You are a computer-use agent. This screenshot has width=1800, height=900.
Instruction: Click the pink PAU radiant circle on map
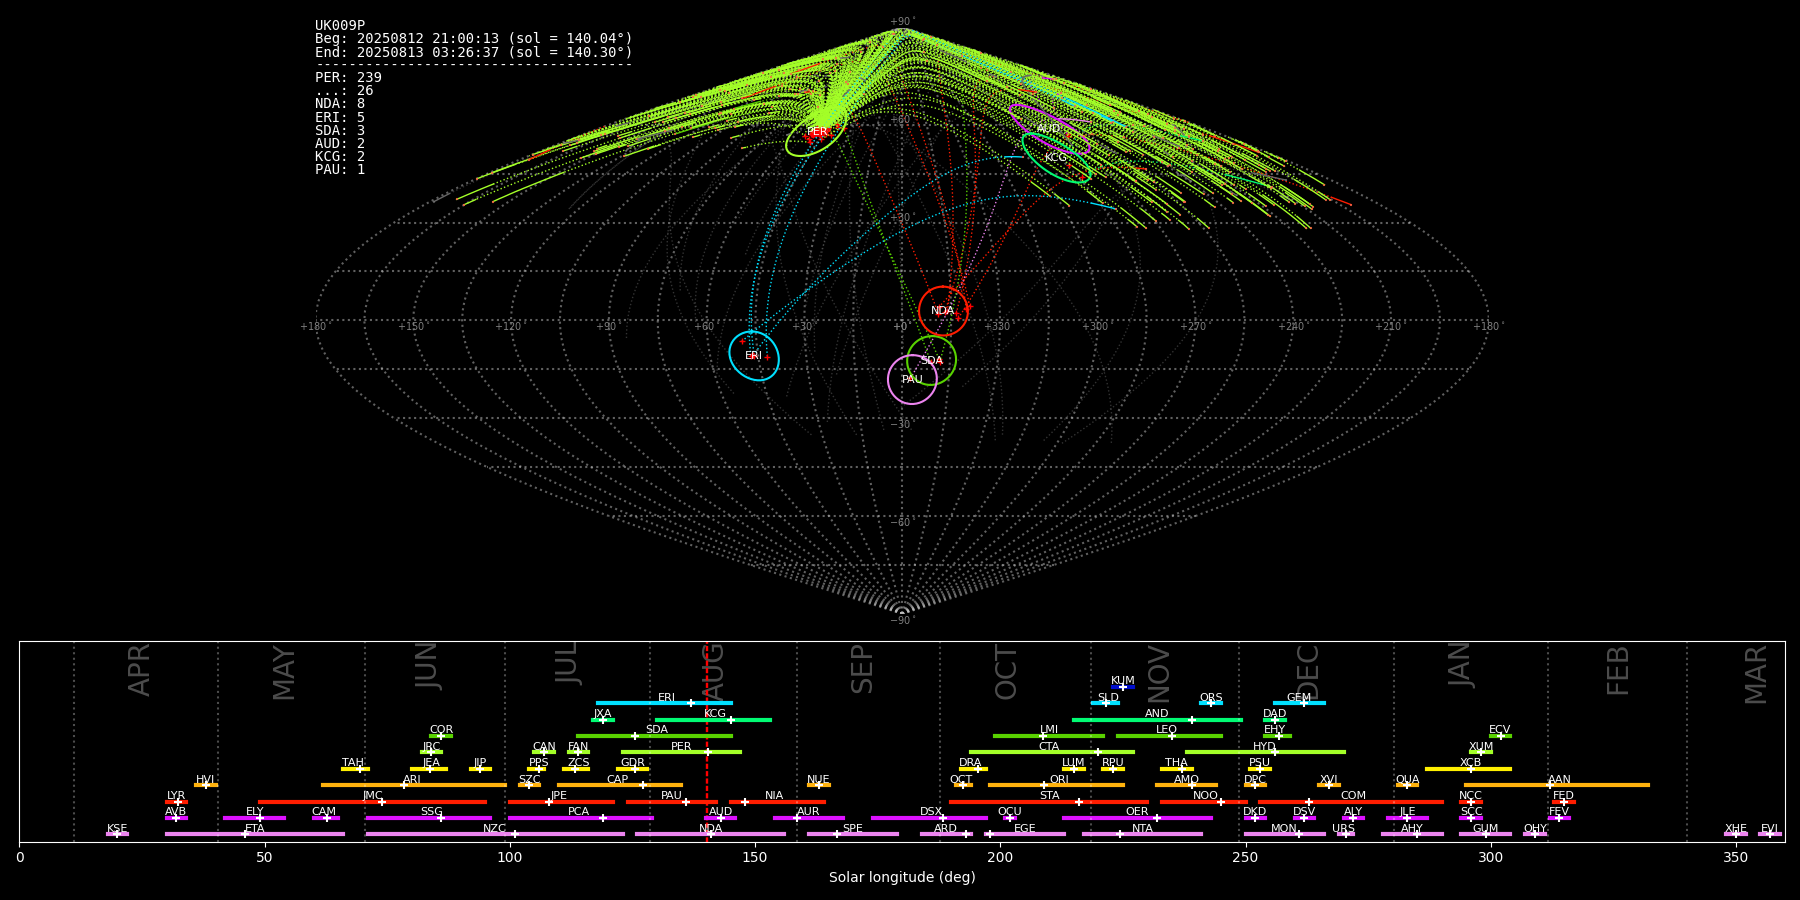point(912,379)
